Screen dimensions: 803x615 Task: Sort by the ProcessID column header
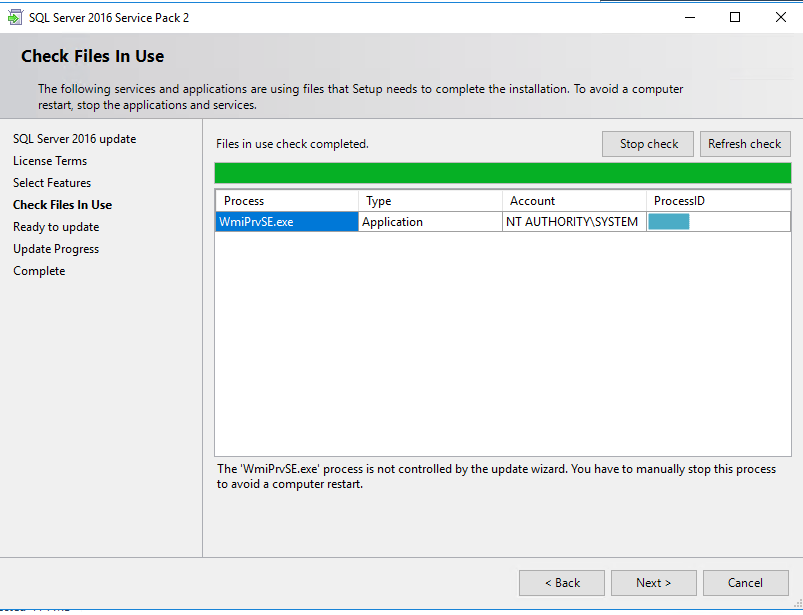(719, 201)
